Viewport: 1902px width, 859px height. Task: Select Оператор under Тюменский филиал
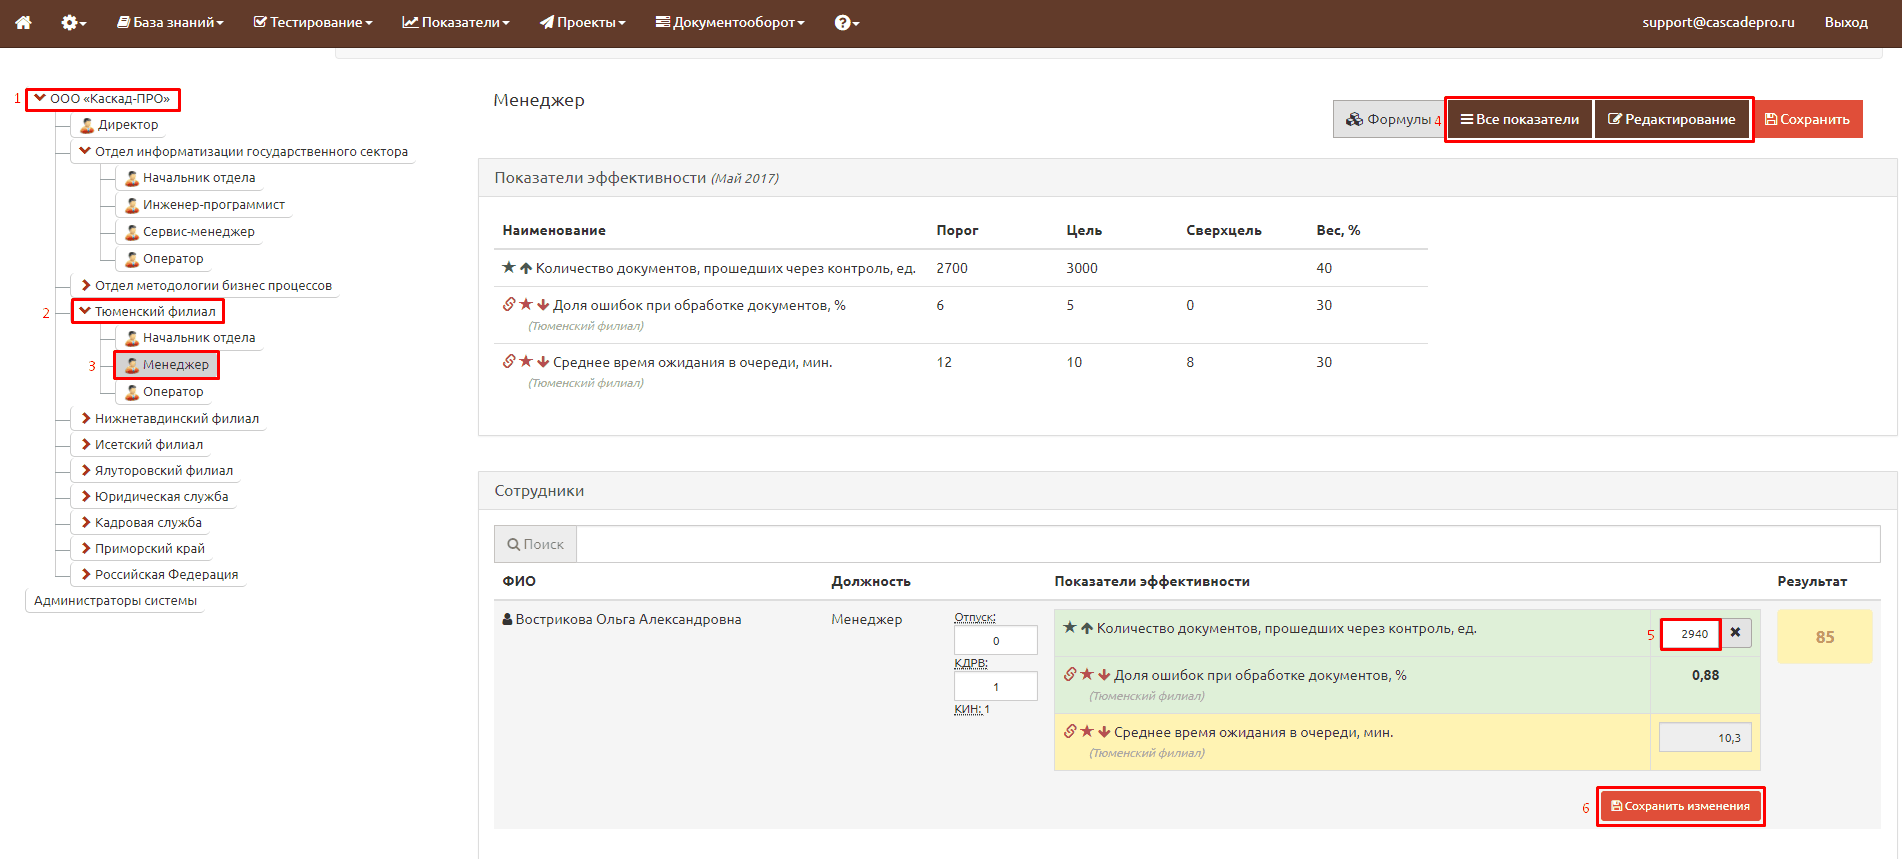[164, 392]
